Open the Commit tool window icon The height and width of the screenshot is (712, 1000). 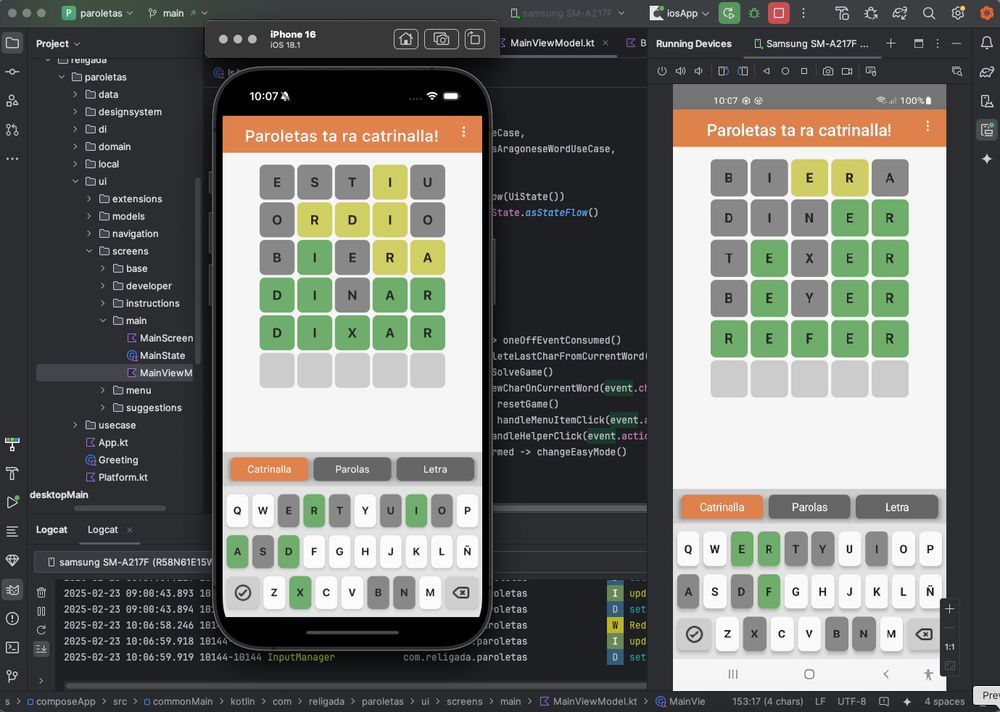(x=12, y=72)
